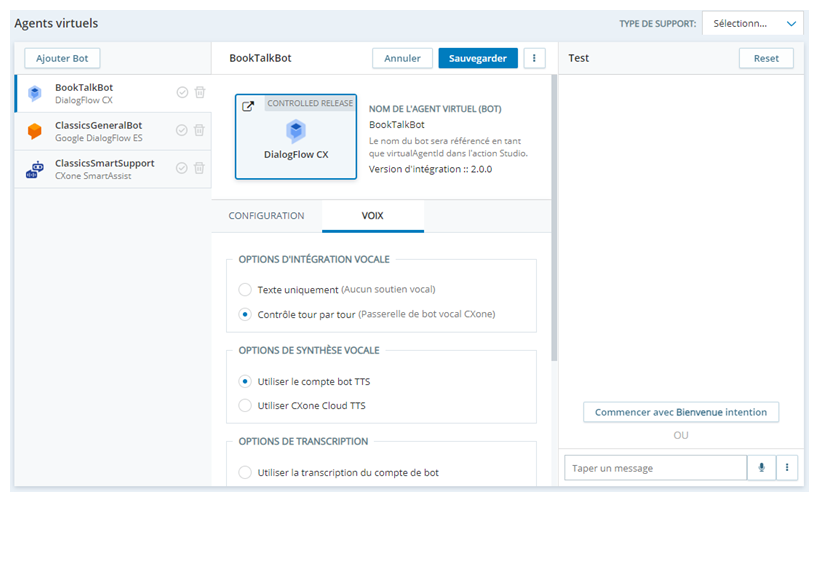817x582 pixels.
Task: Open the three-dot menu beside the message input
Action: point(786,467)
